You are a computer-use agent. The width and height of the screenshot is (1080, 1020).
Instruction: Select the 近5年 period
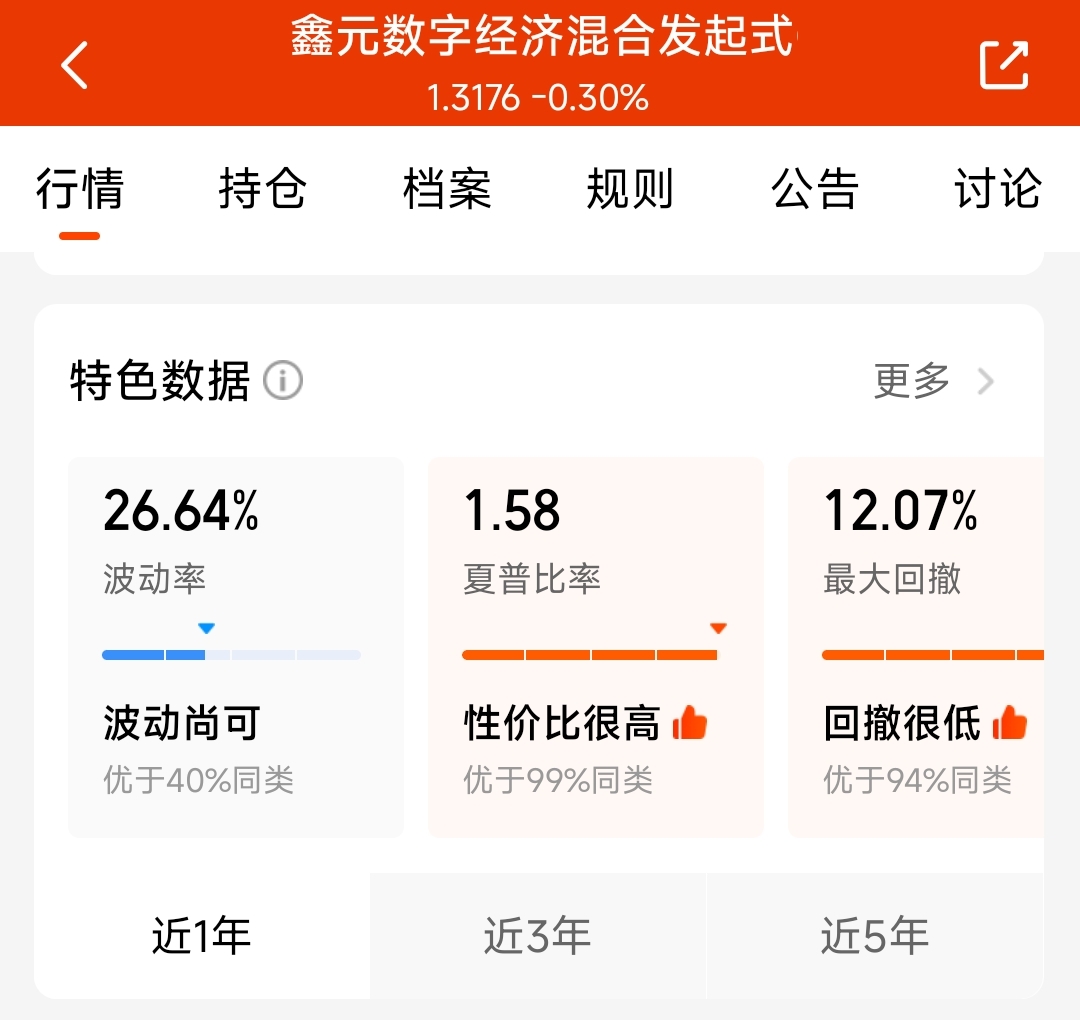pyautogui.click(x=875, y=935)
